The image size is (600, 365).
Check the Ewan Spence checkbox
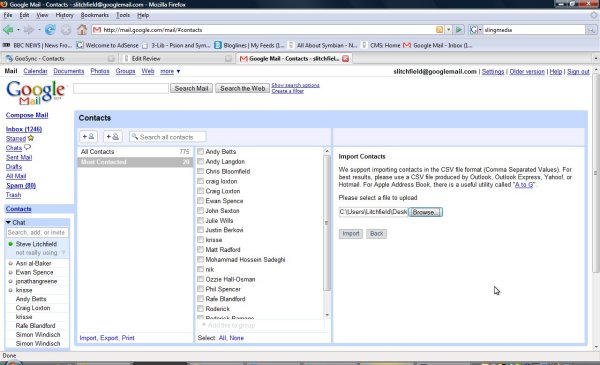click(200, 200)
